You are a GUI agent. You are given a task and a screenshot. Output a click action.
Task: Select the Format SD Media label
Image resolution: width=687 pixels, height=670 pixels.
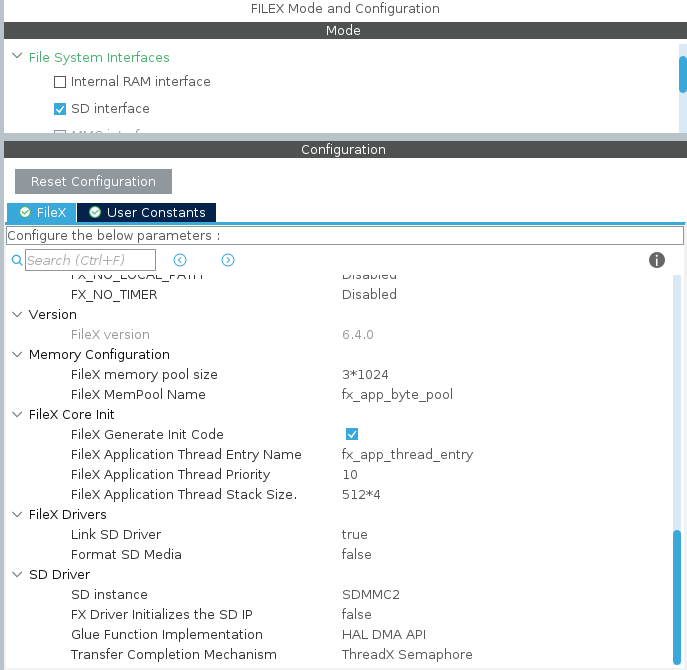coord(126,554)
